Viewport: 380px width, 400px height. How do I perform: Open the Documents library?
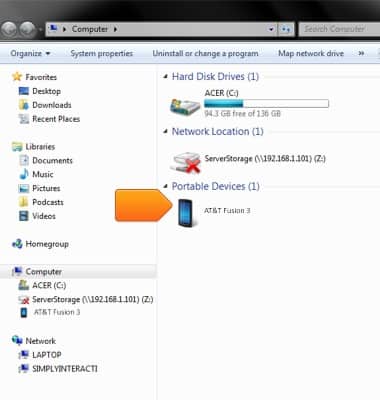click(52, 161)
